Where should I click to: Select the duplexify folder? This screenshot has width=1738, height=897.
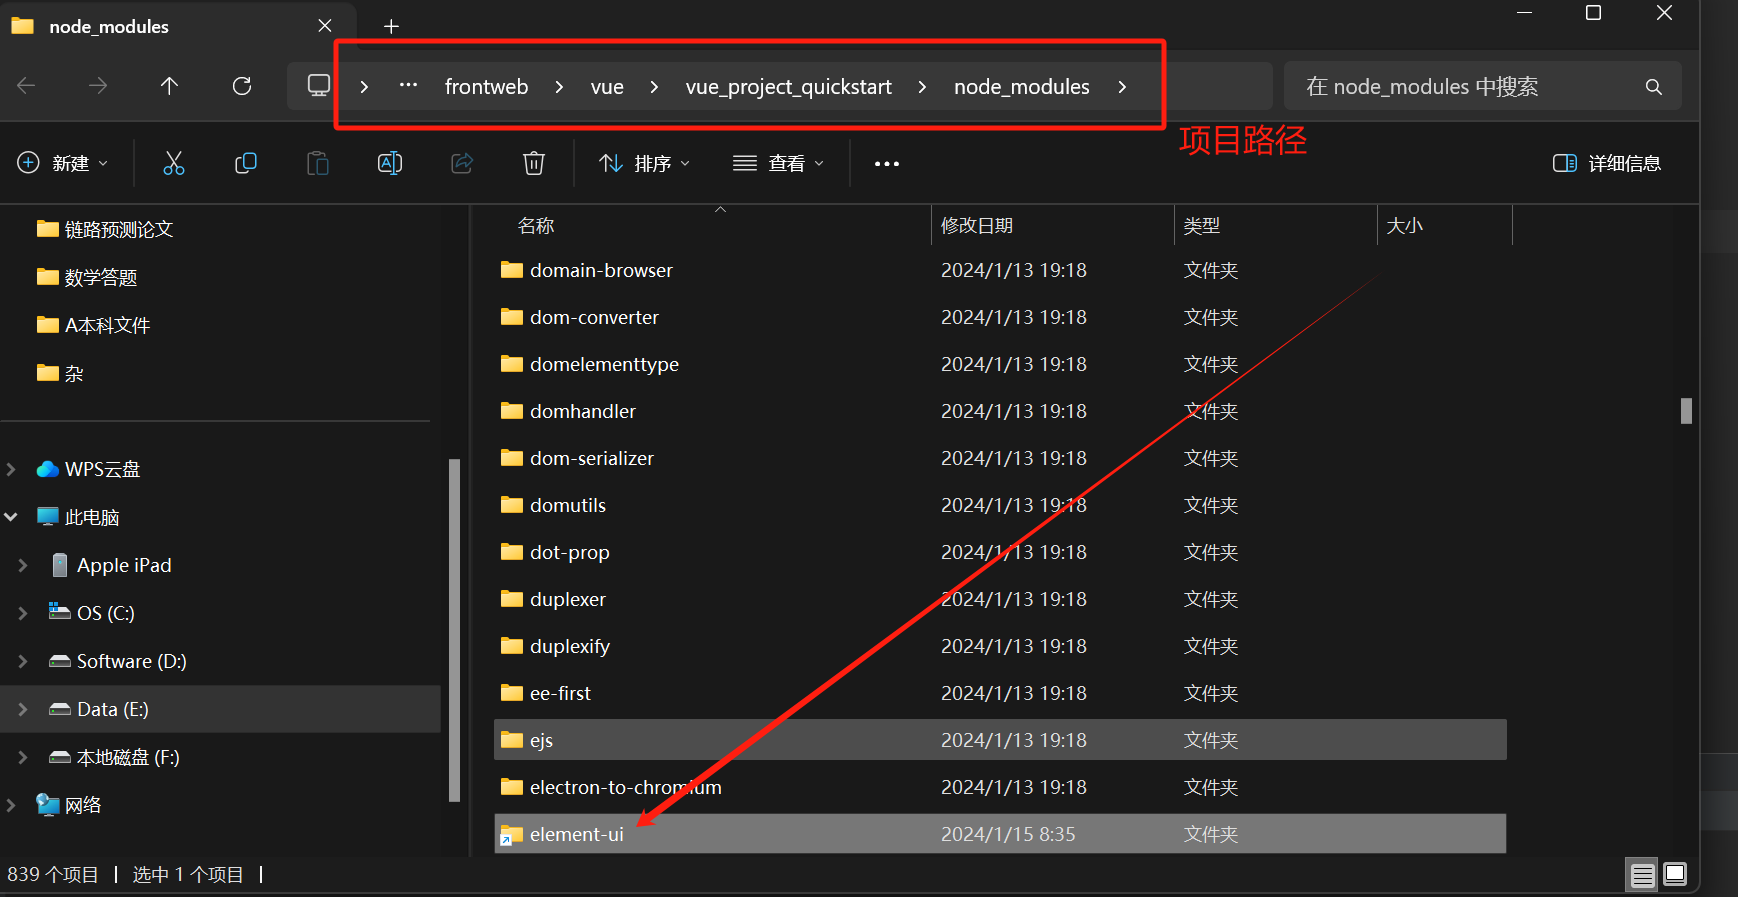click(x=1000, y=646)
